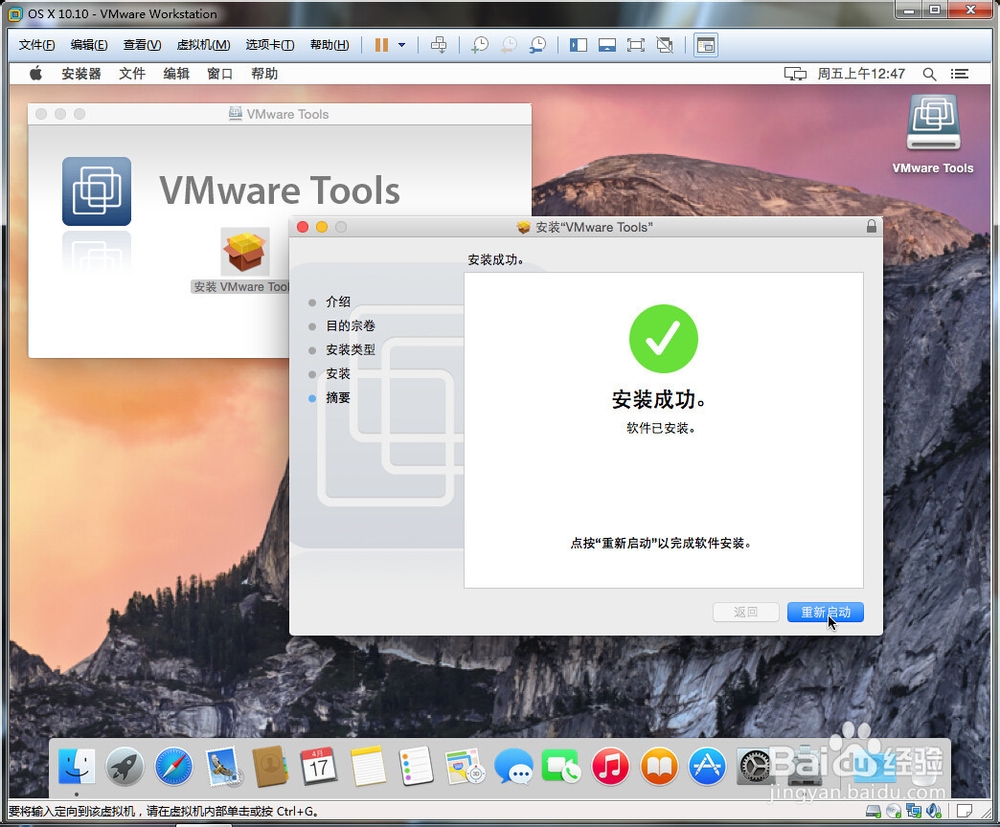Click the message log icon in VMware status bar
This screenshot has width=1000, height=827.
pos(965,811)
